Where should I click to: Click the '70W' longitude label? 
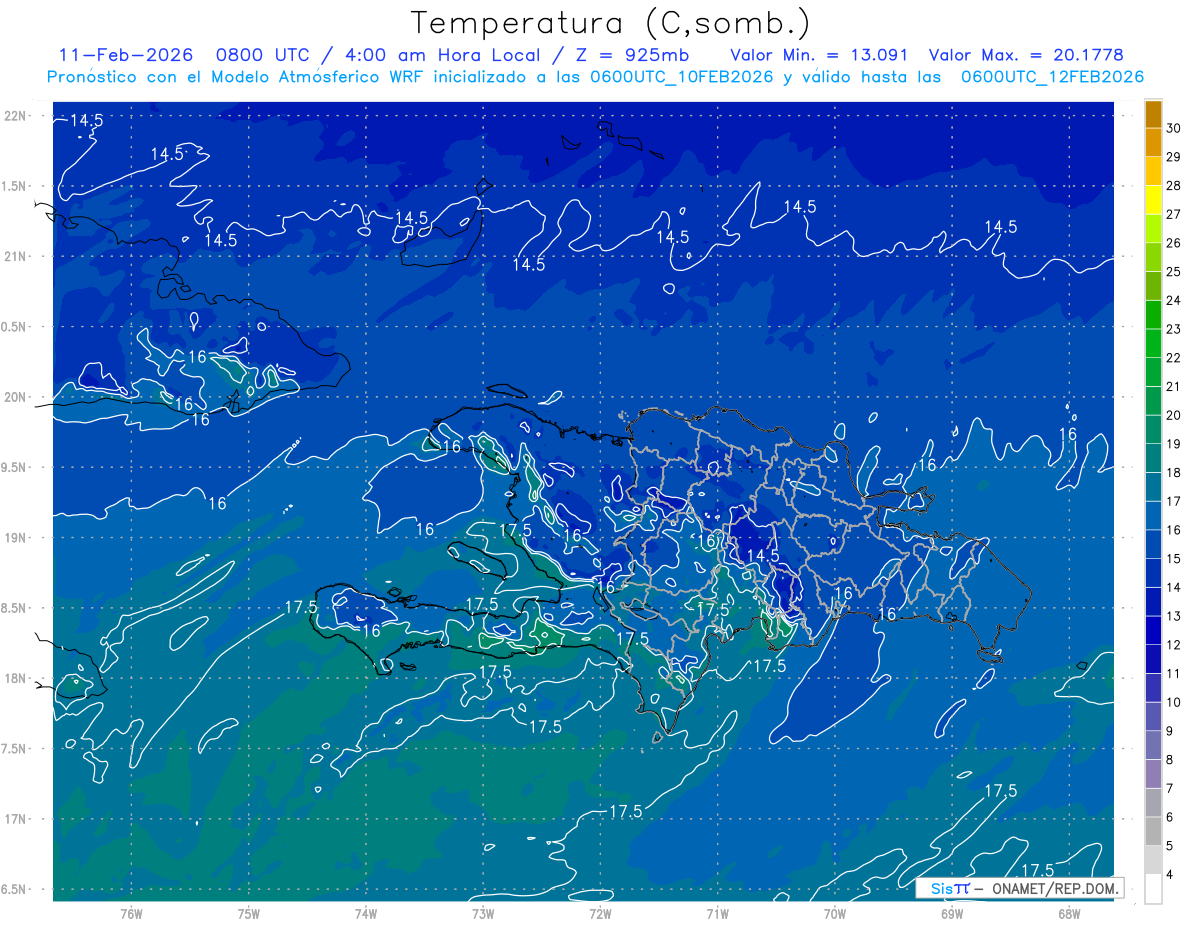click(x=834, y=913)
